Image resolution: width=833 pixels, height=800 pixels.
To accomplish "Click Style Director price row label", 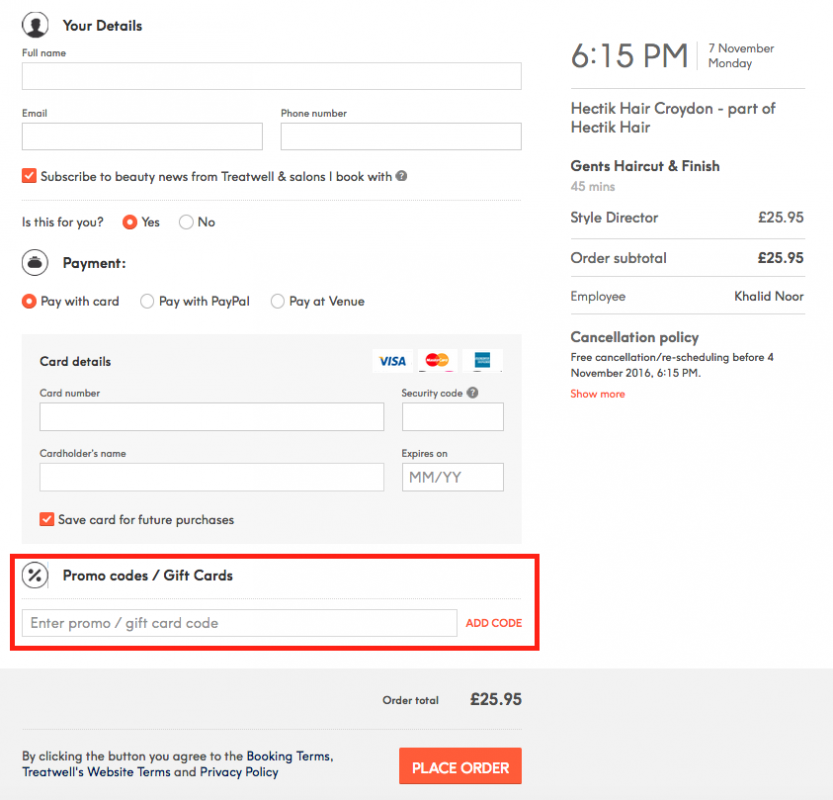I will (x=614, y=217).
